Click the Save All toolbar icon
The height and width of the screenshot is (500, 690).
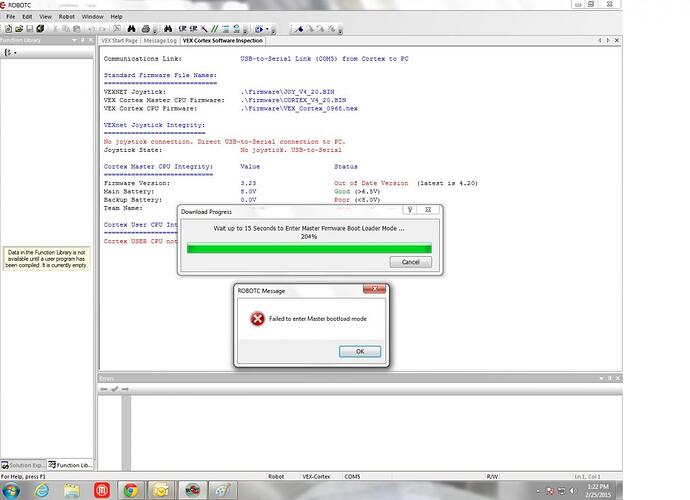[x=40, y=29]
